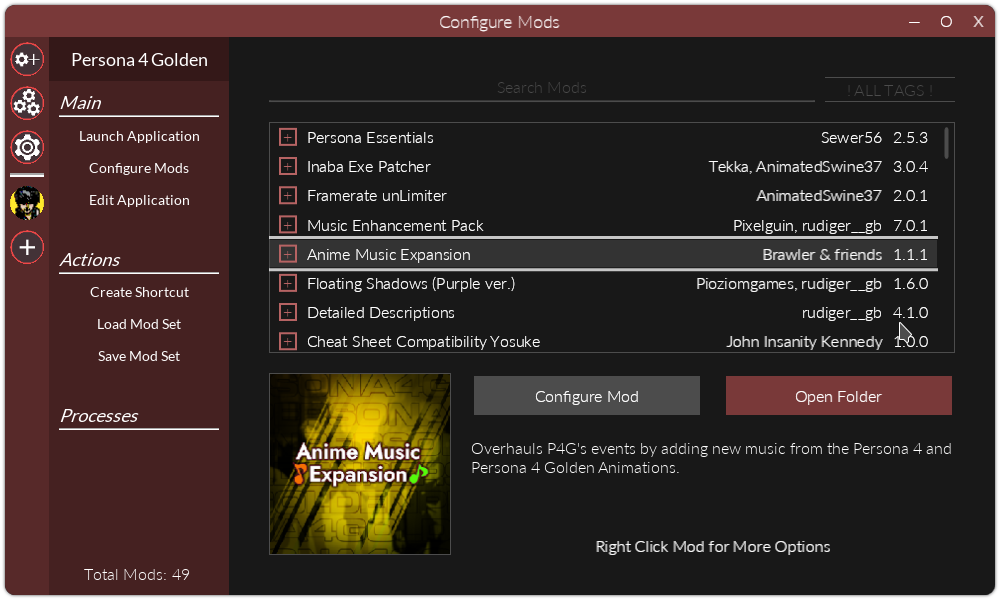Click Create Shortcut under Actions
This screenshot has height=600, width=1000.
tap(139, 292)
